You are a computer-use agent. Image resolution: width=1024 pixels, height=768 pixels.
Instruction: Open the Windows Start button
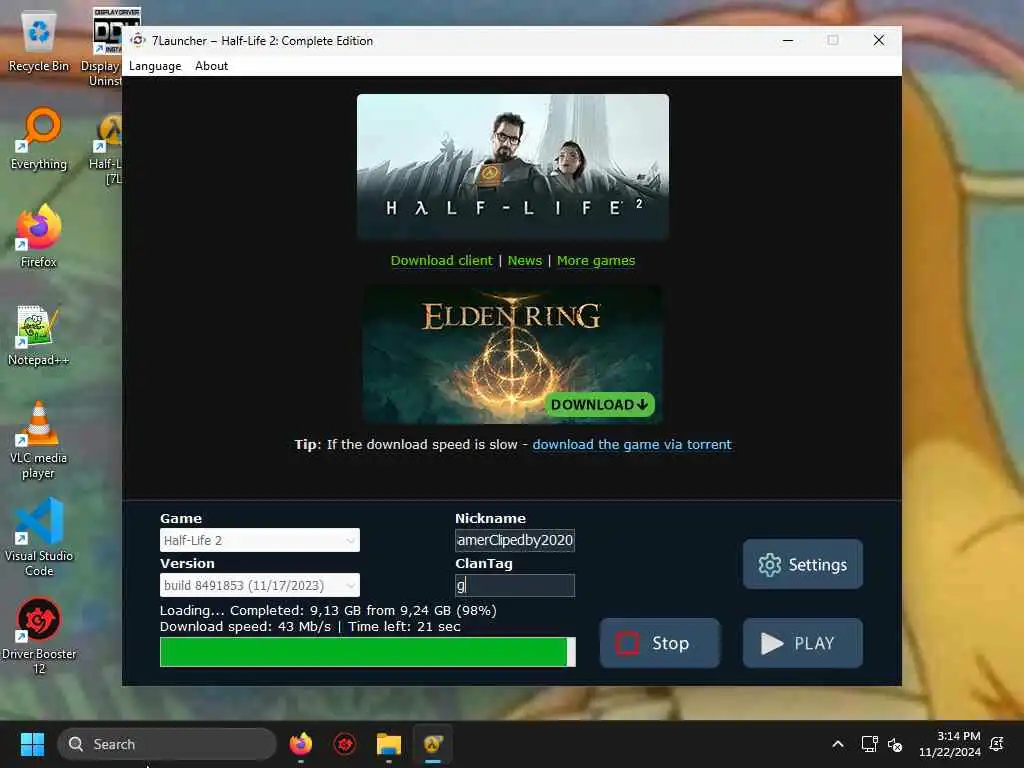[32, 744]
